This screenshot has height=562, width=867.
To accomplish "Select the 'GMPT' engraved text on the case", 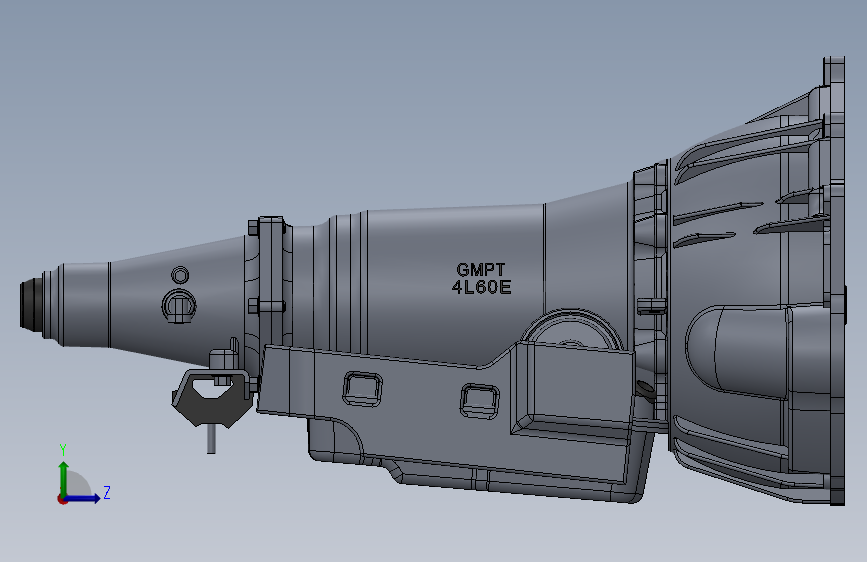I will click(480, 270).
